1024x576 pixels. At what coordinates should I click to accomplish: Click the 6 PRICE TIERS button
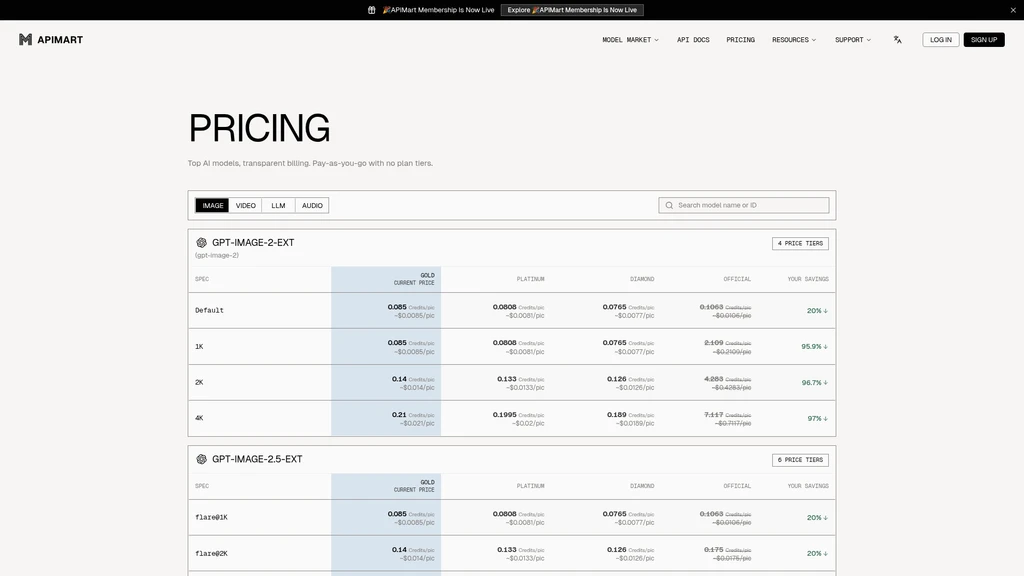pyautogui.click(x=800, y=460)
